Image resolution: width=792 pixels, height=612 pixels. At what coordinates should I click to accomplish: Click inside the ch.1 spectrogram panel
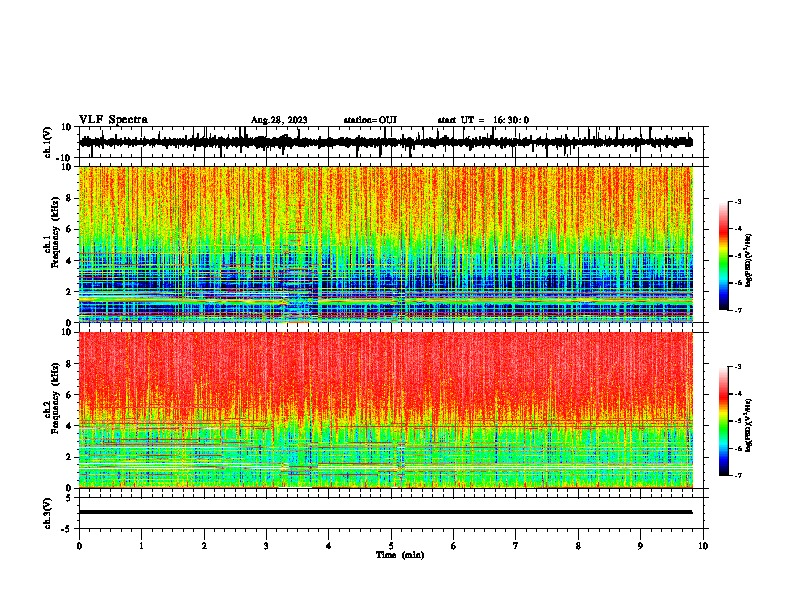tap(386, 244)
